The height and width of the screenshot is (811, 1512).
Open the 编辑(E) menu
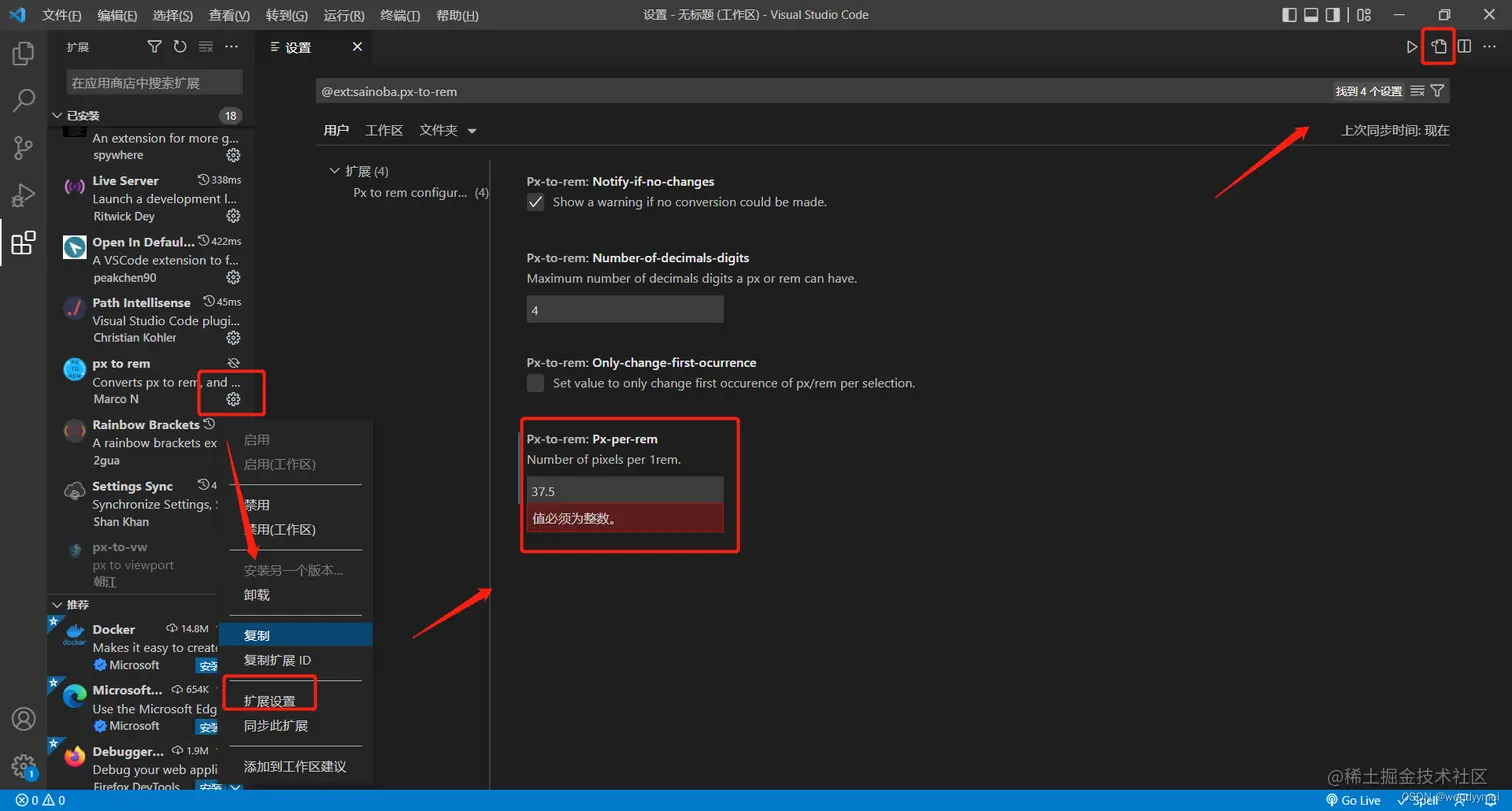pos(118,16)
